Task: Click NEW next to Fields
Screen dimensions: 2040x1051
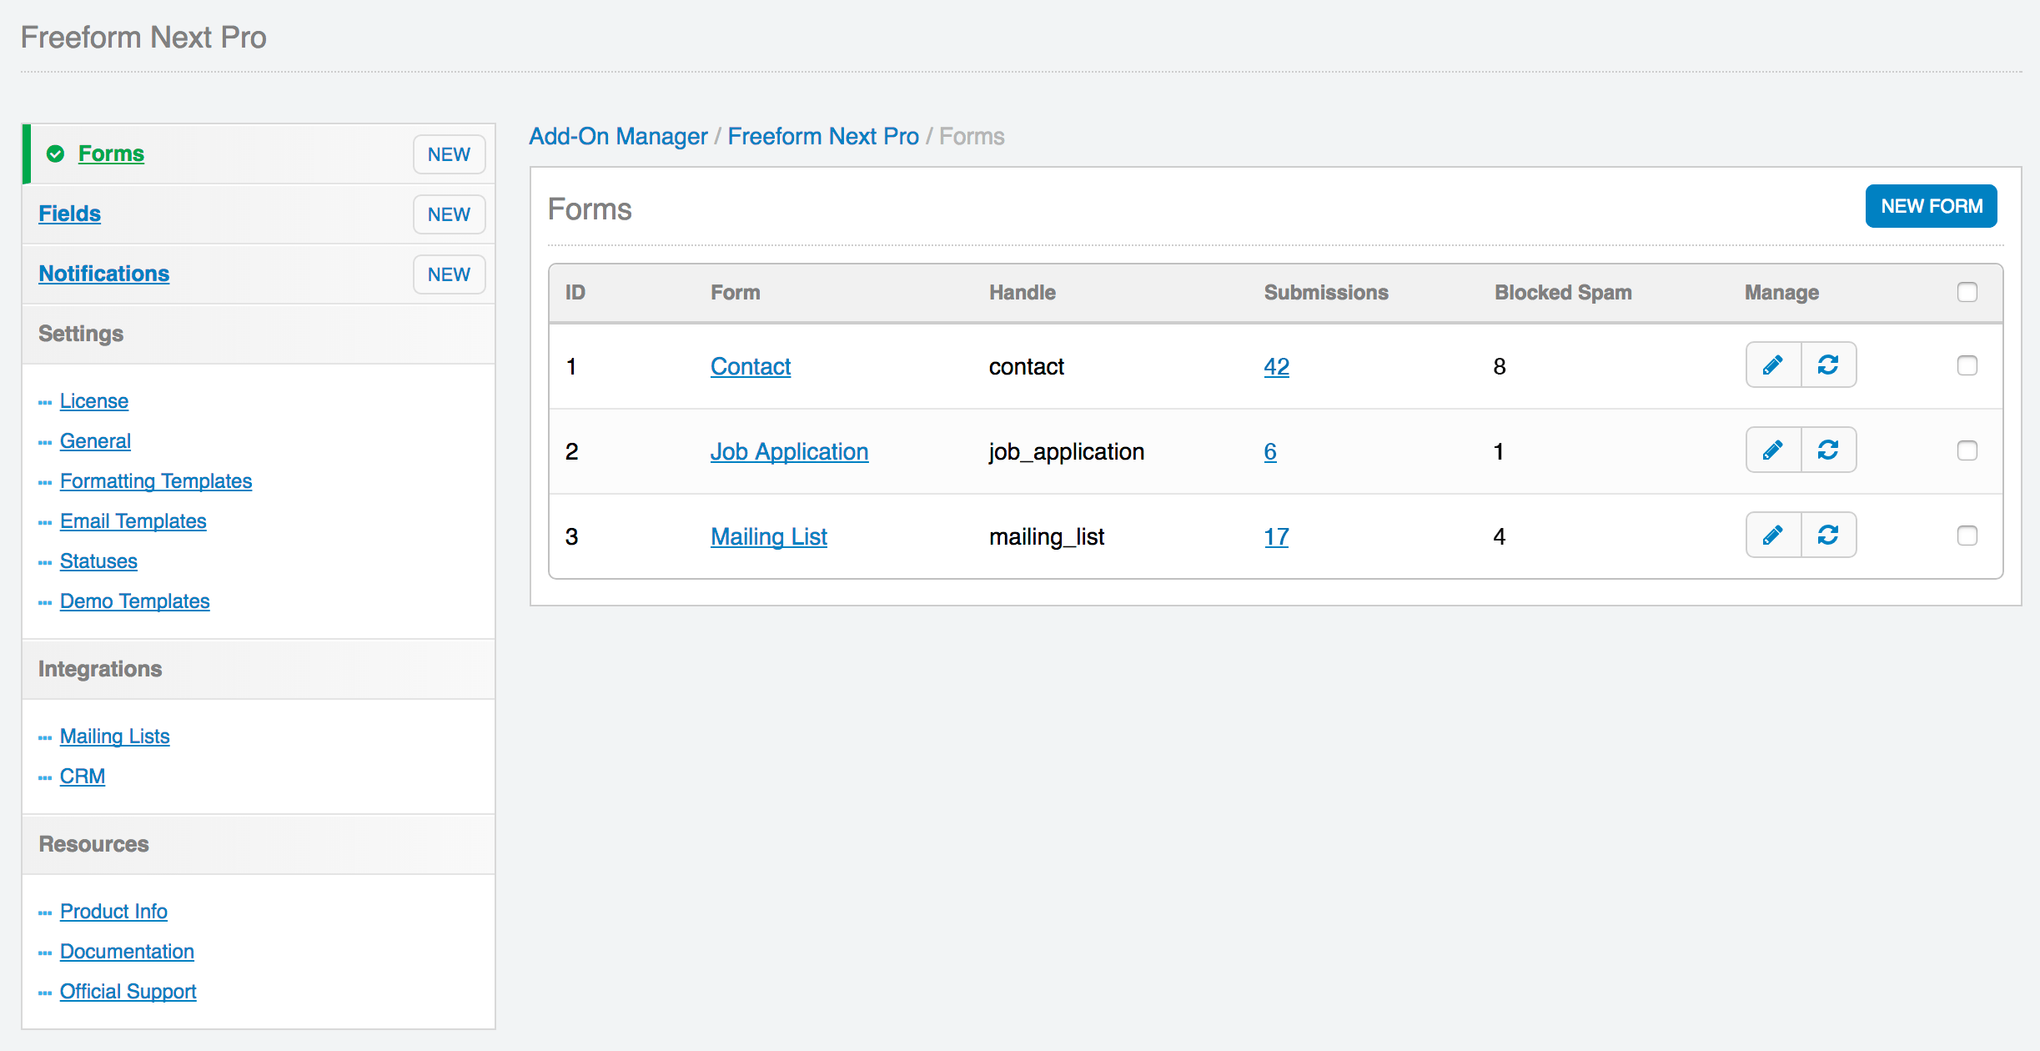Action: [449, 214]
